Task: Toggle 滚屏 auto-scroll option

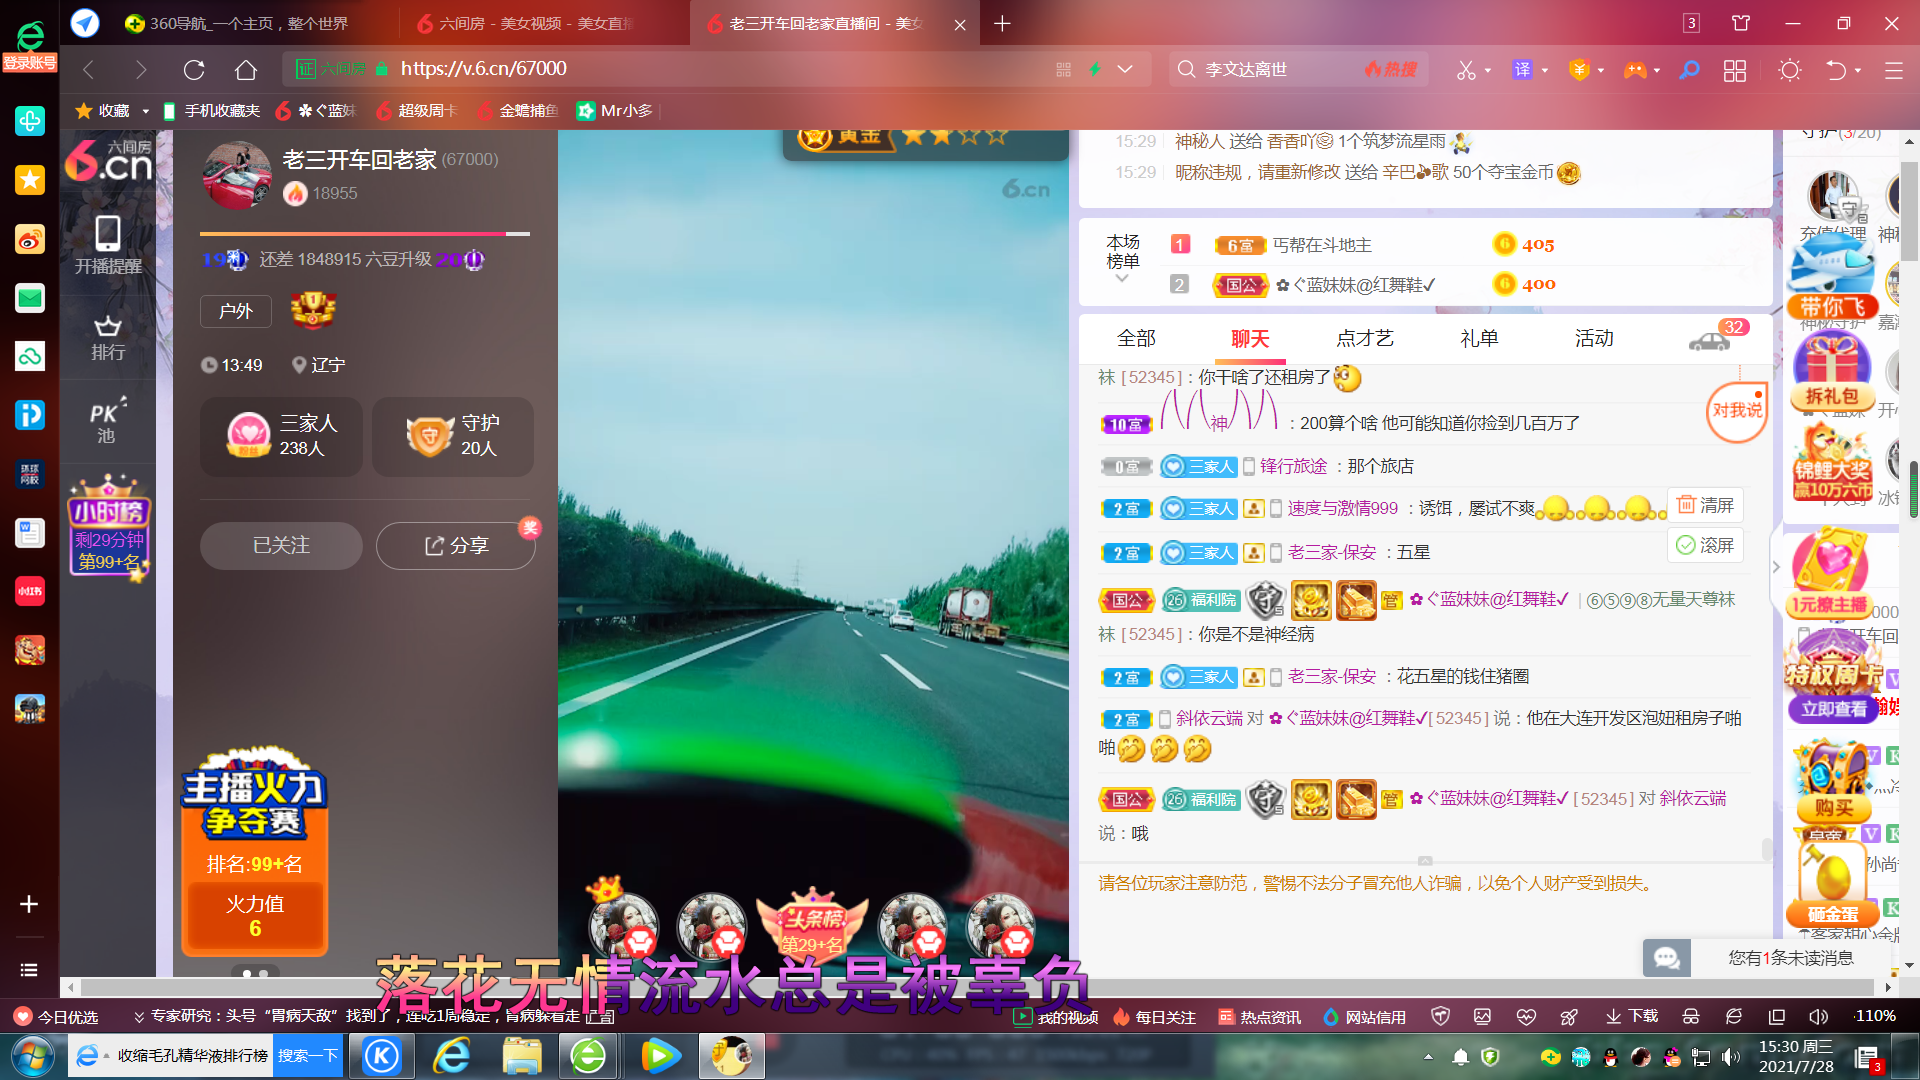Action: 1706,545
